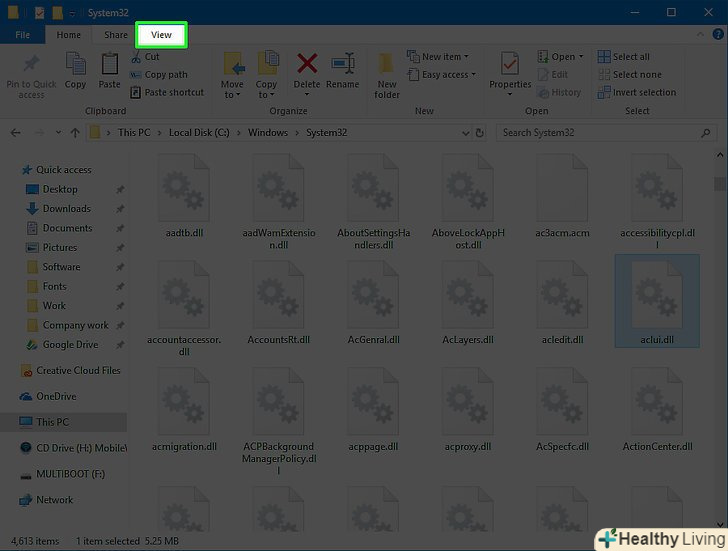
Task: Click the Properties checkmark icon
Action: [x=510, y=64]
